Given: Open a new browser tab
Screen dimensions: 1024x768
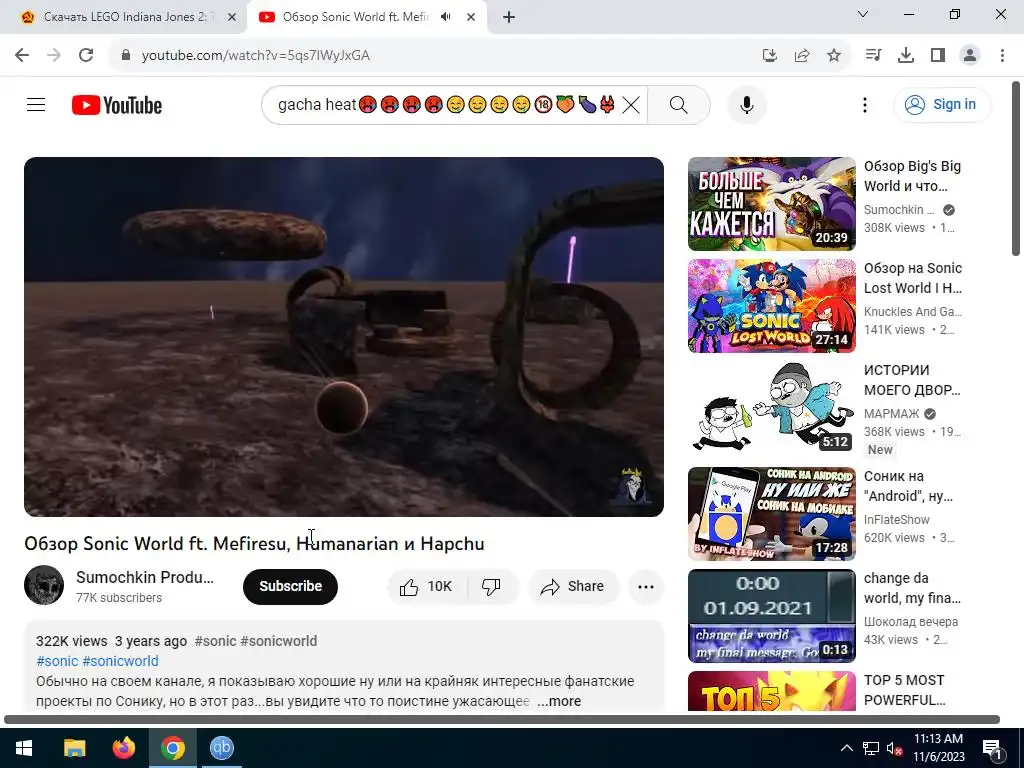Looking at the screenshot, I should point(509,17).
